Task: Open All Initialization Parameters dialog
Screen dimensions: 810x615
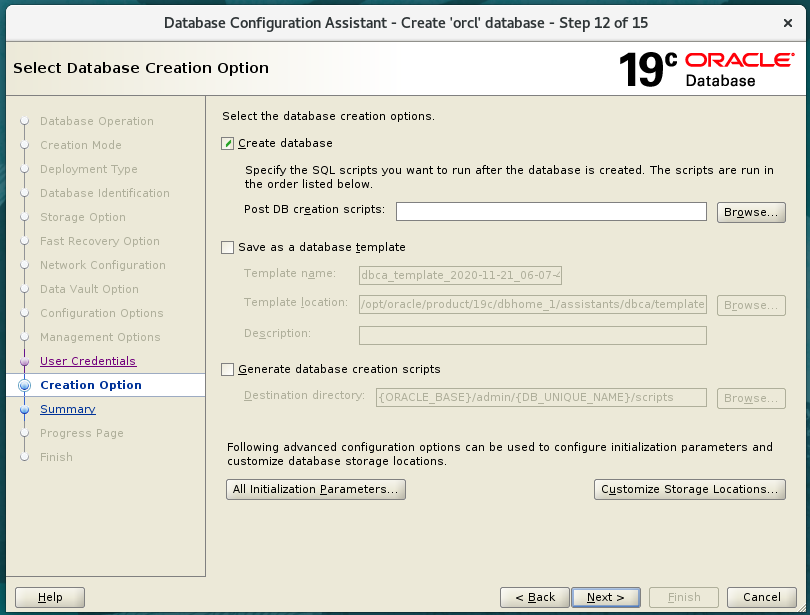Action: 316,489
